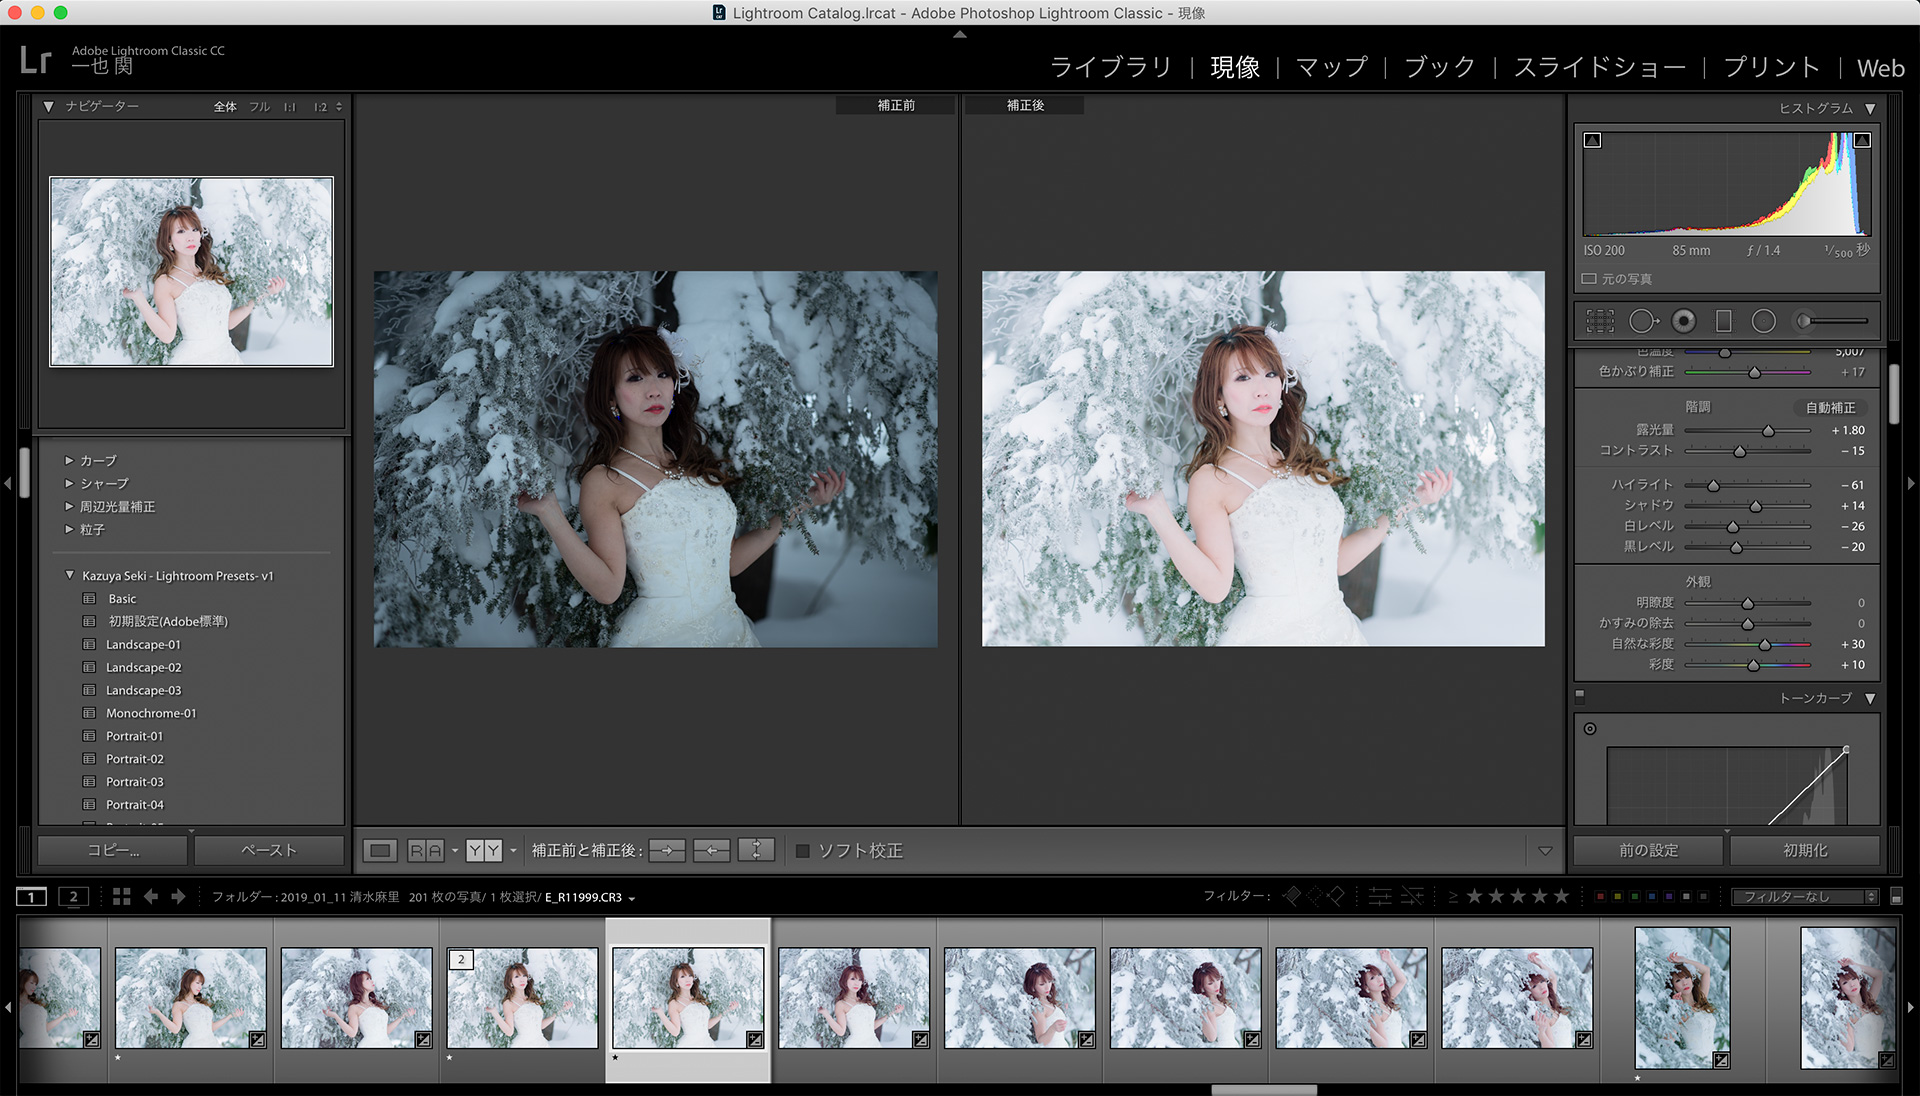Expand the 周辺光量補正 preset folder
Viewport: 1920px width, 1096px height.
69,506
